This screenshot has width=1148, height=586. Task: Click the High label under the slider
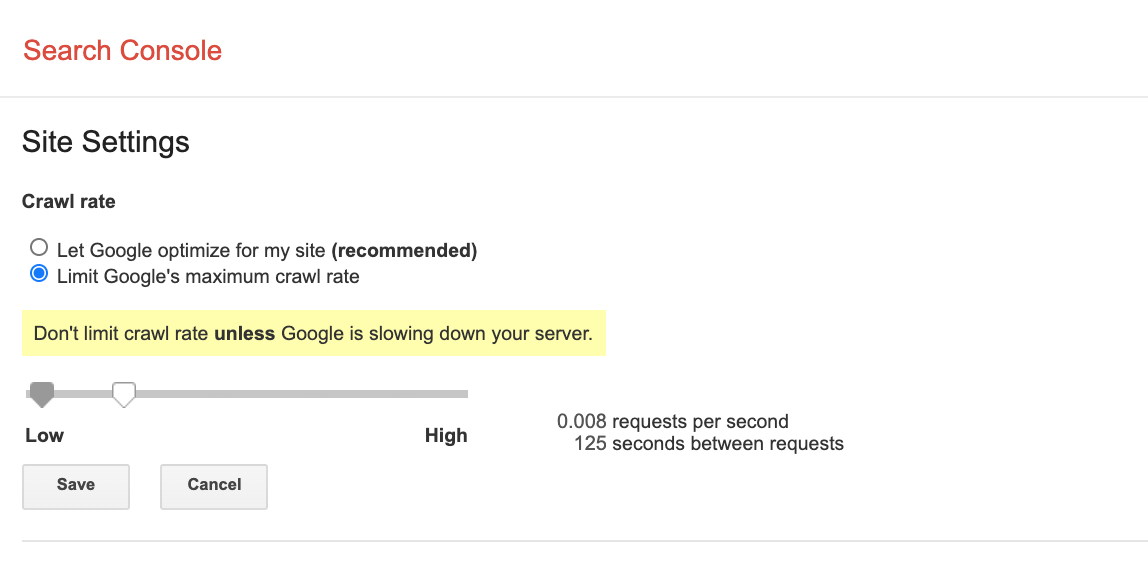(446, 435)
